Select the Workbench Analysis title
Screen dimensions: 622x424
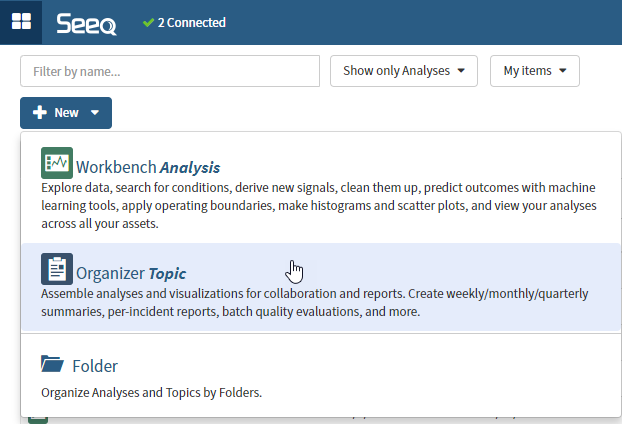pyautogui.click(x=148, y=167)
